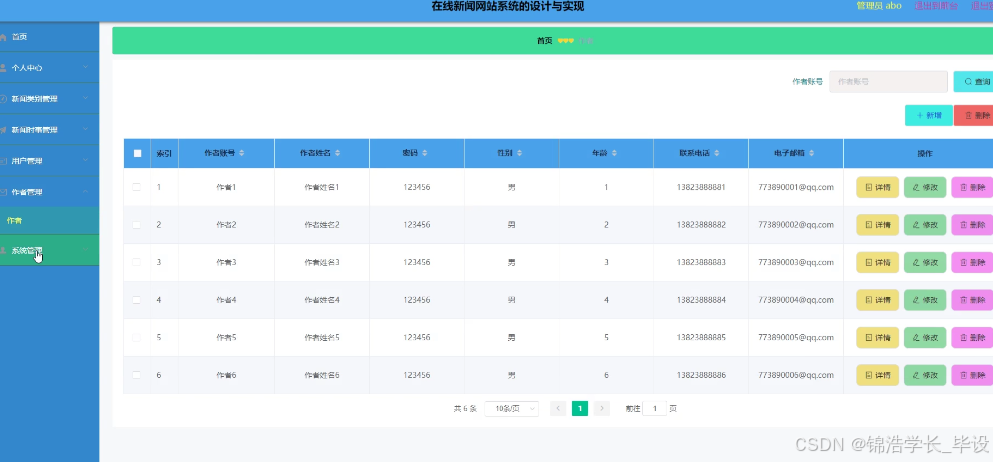Click 管理员 abo in top header
The image size is (993, 462).
pyautogui.click(x=878, y=6)
